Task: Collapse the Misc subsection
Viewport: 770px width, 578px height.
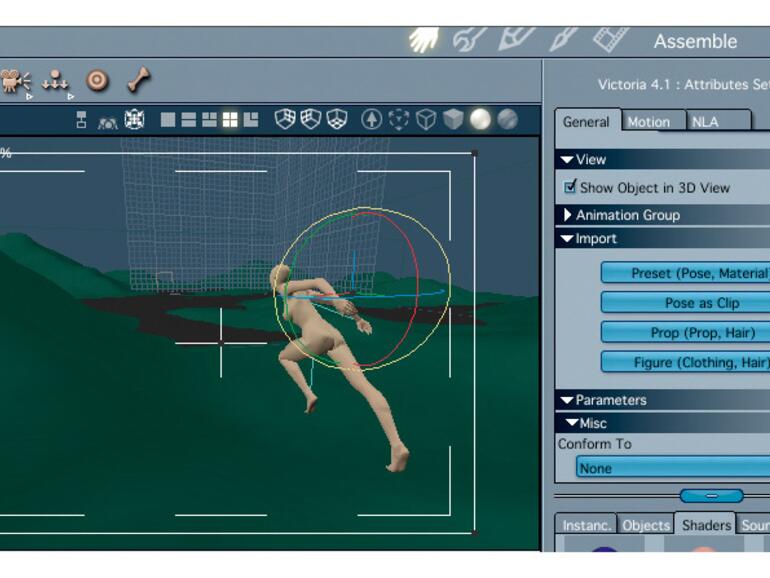Action: coord(572,422)
